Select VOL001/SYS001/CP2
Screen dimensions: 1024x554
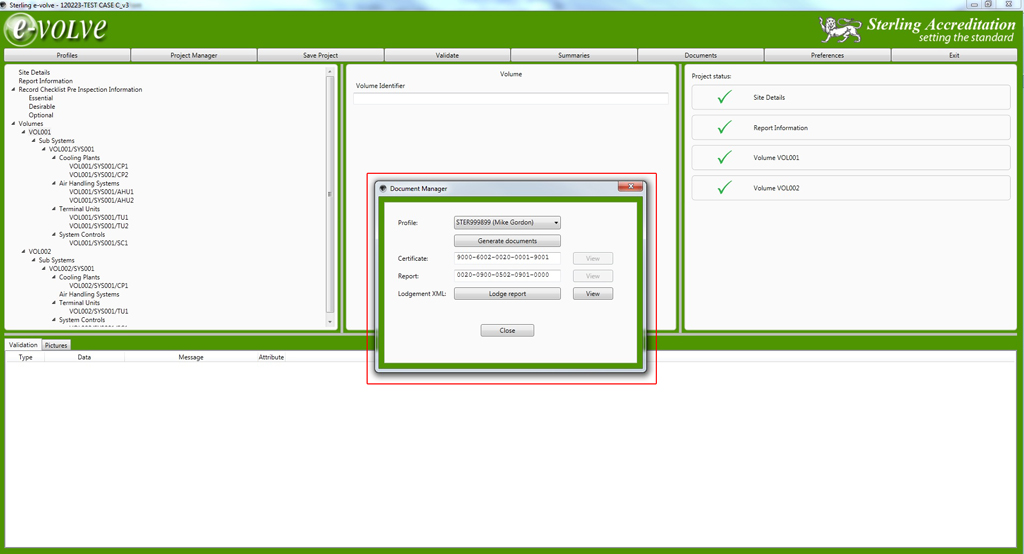tap(99, 174)
